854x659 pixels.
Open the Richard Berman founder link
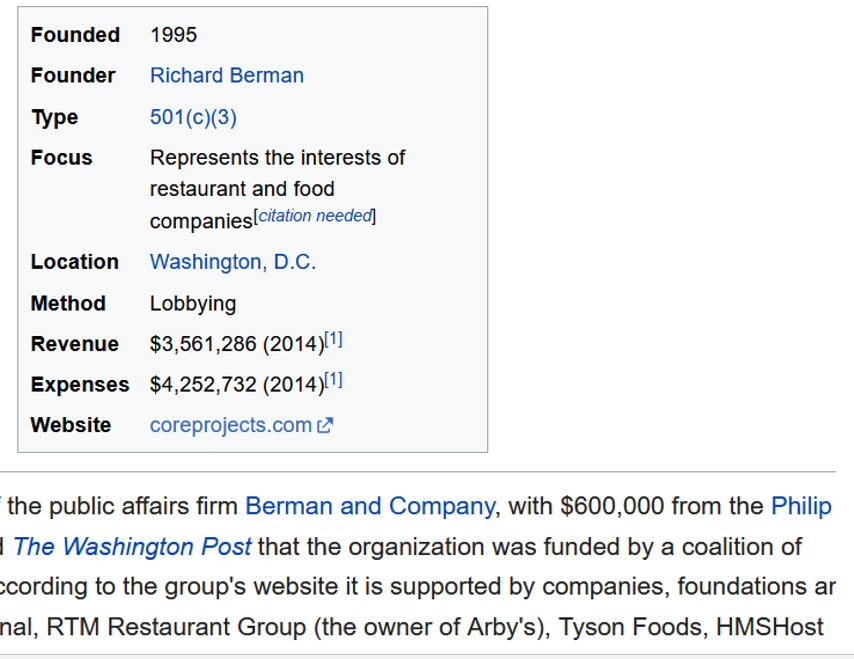point(226,76)
